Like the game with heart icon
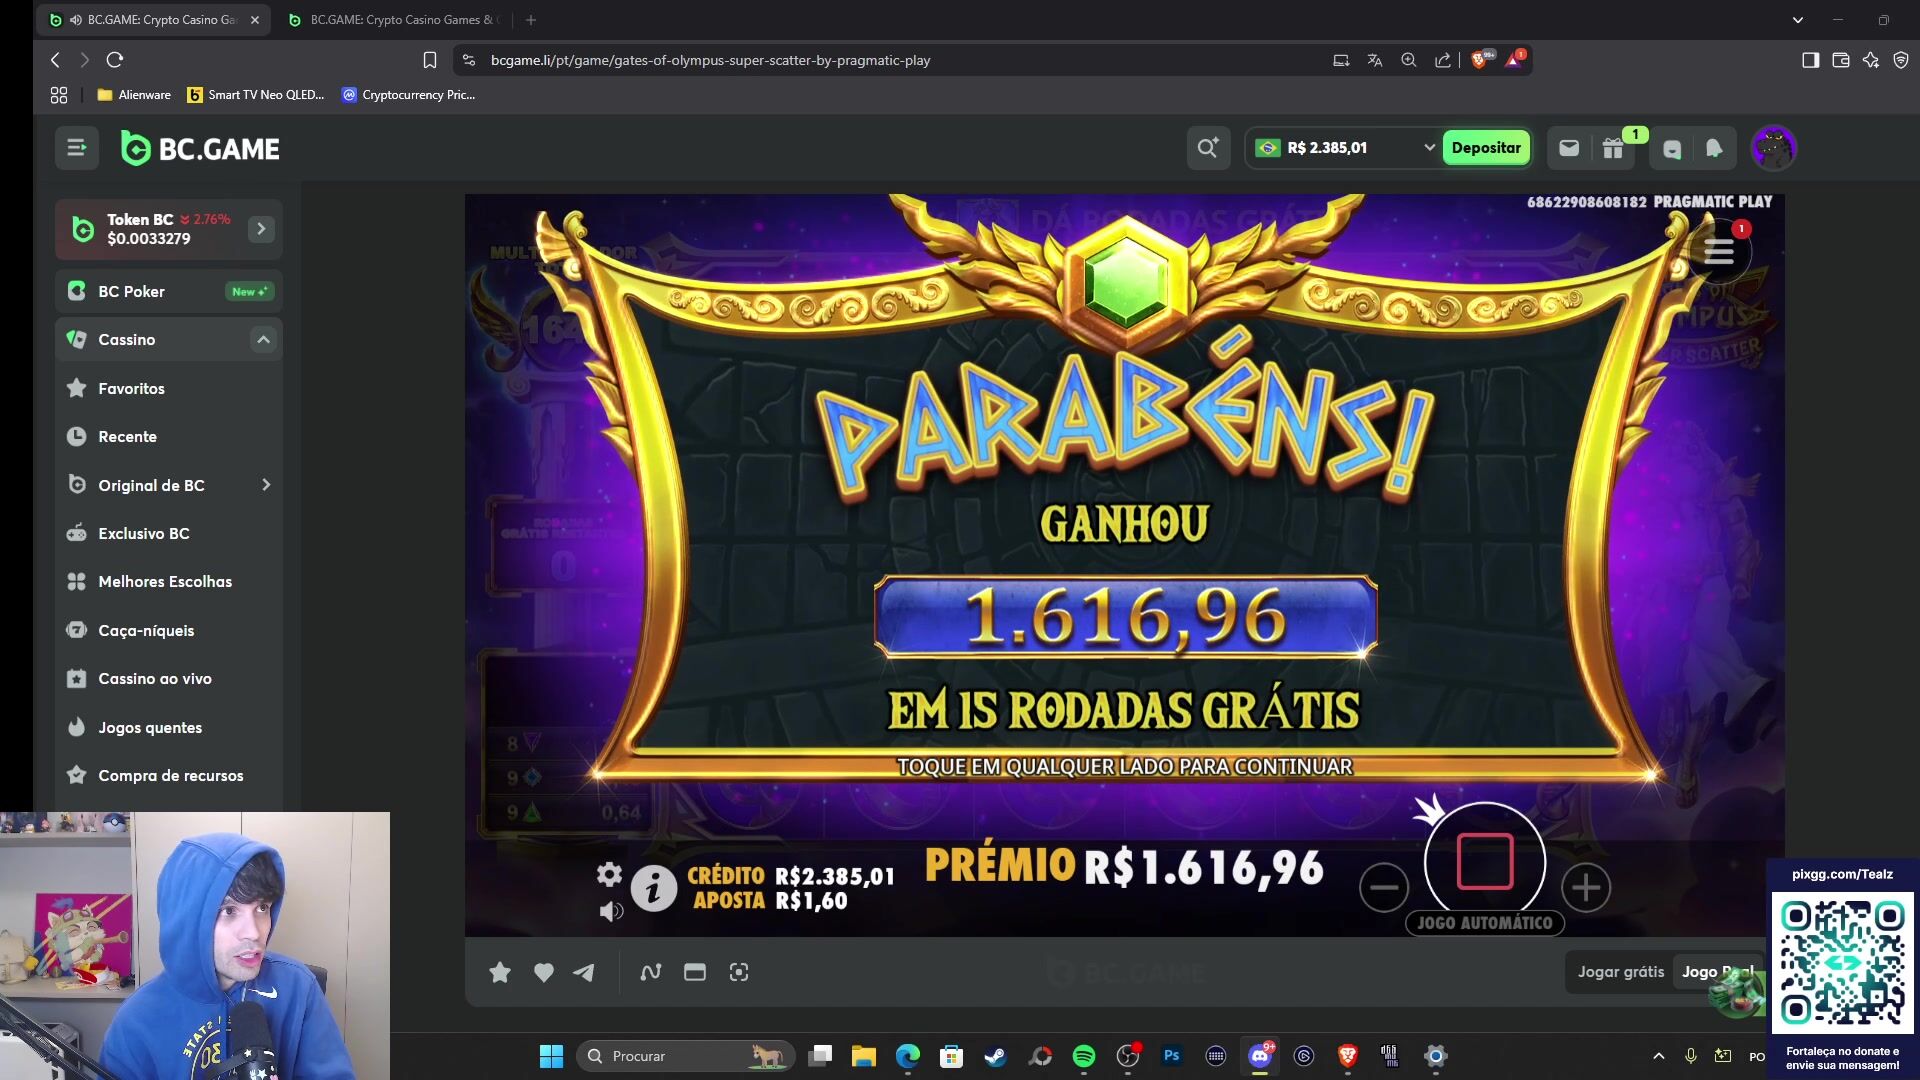 point(544,972)
